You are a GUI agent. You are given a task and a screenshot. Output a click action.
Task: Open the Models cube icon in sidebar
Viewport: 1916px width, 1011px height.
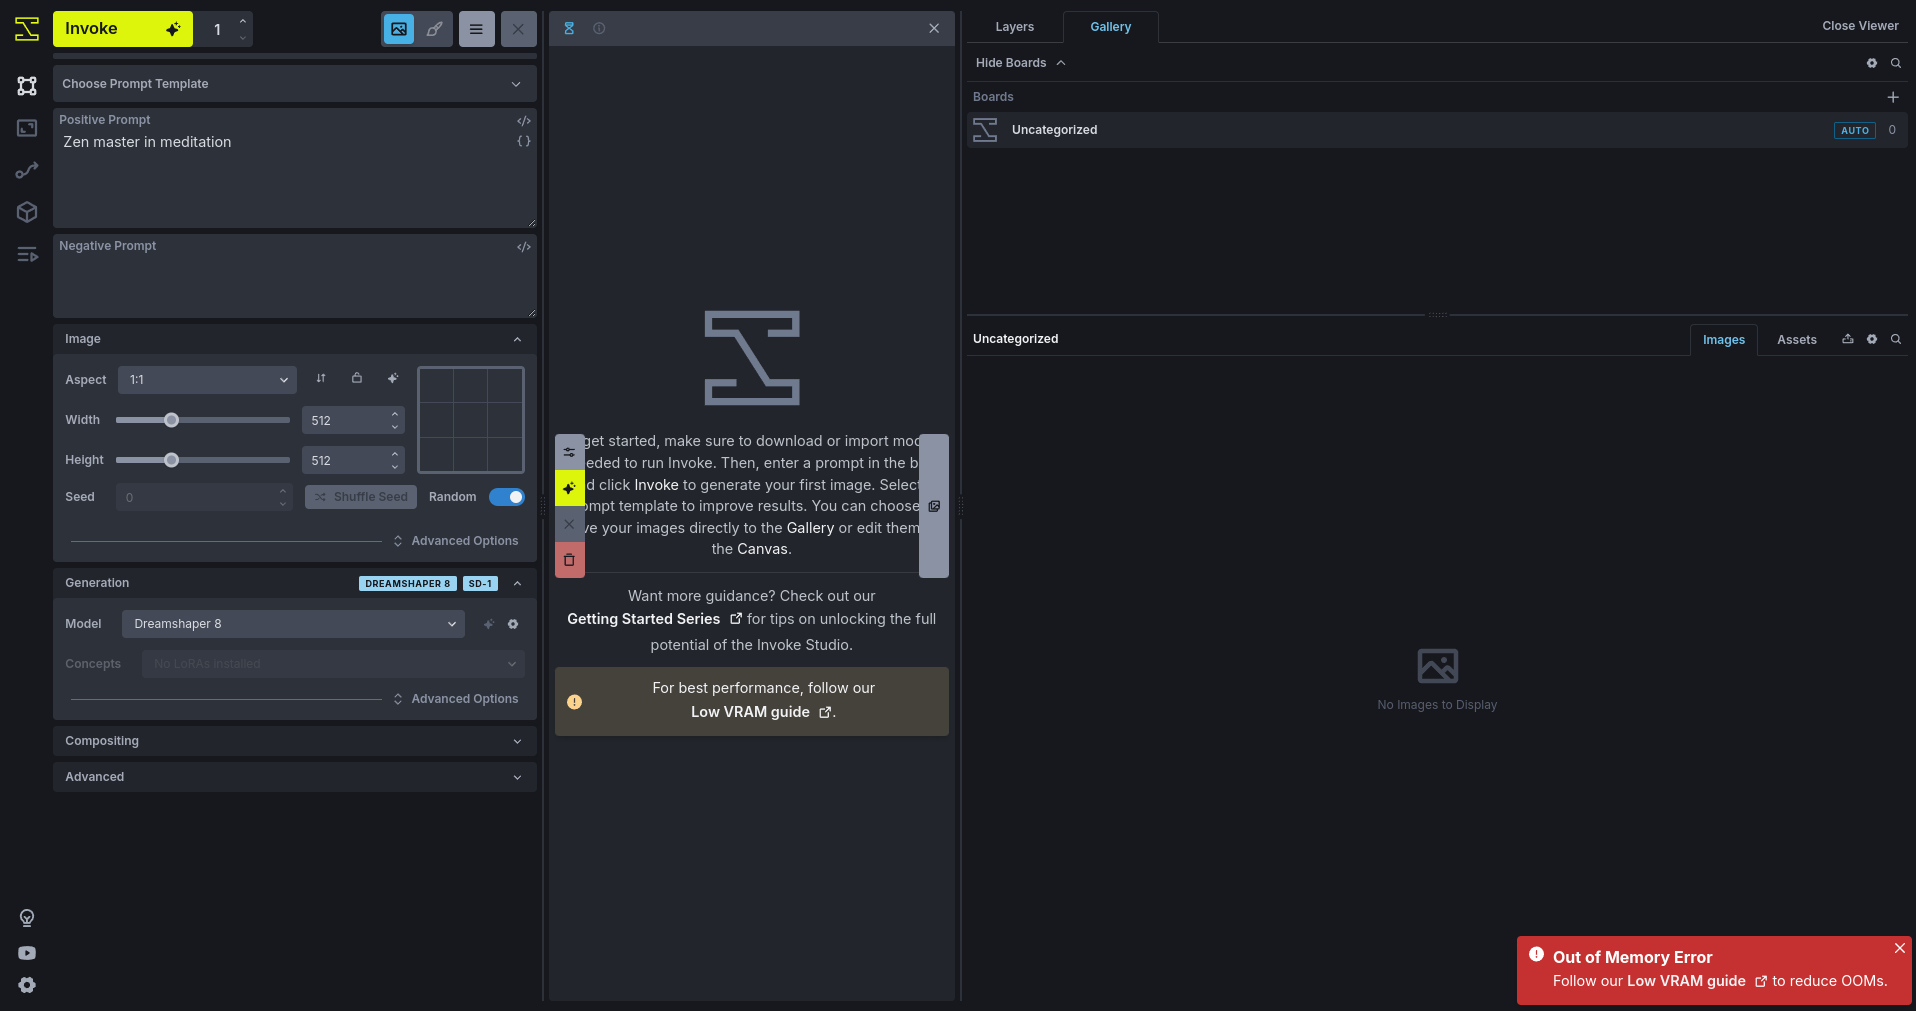pos(27,212)
